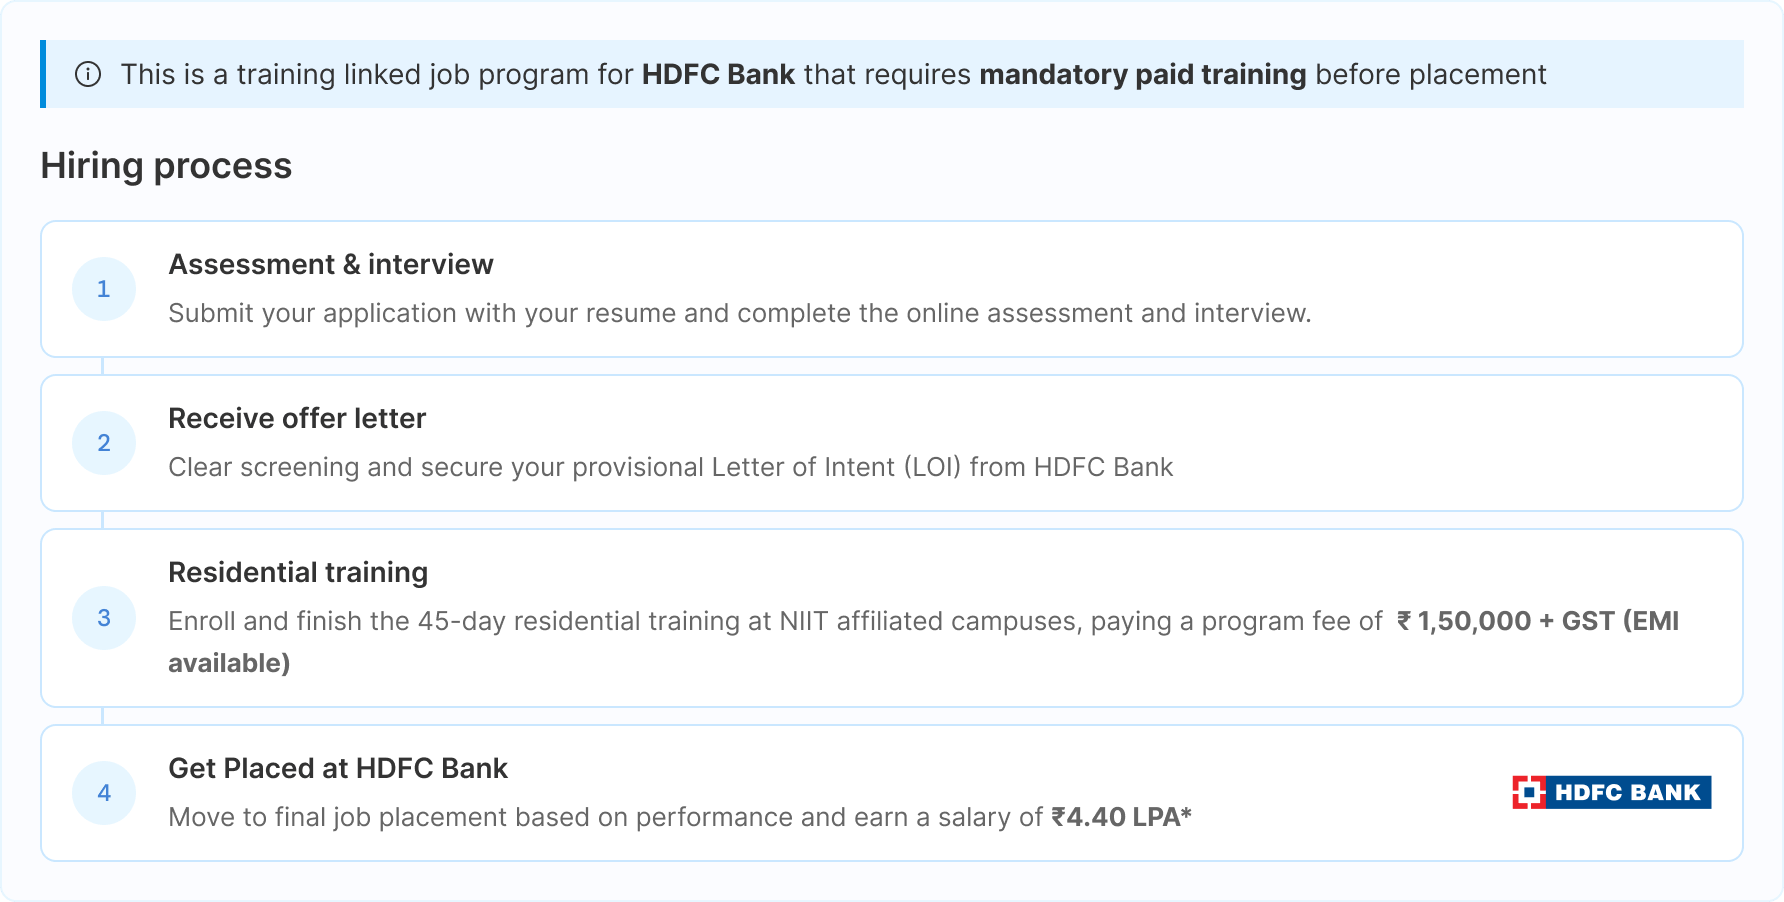Click the training linked job program banner
Viewport: 1784px width, 902px height.
[892, 74]
